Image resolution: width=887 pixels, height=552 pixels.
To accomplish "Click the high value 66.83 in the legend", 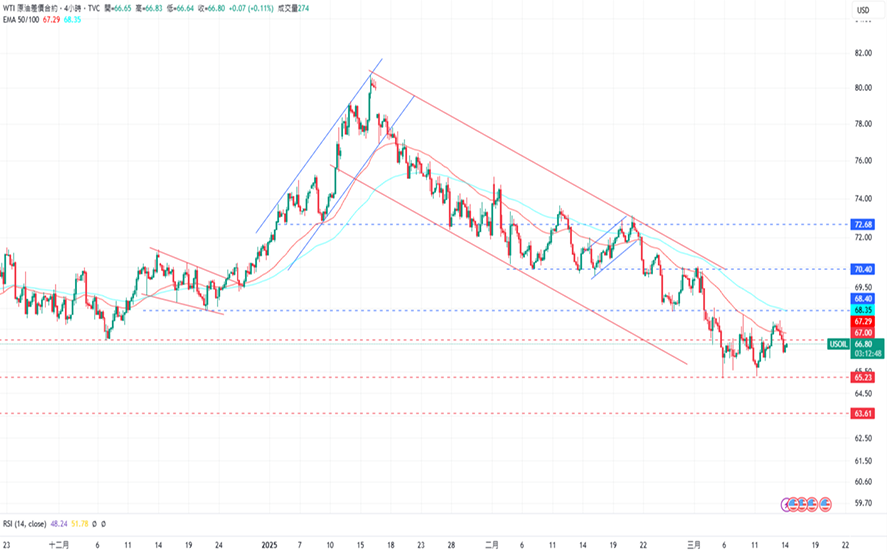I will [x=153, y=8].
